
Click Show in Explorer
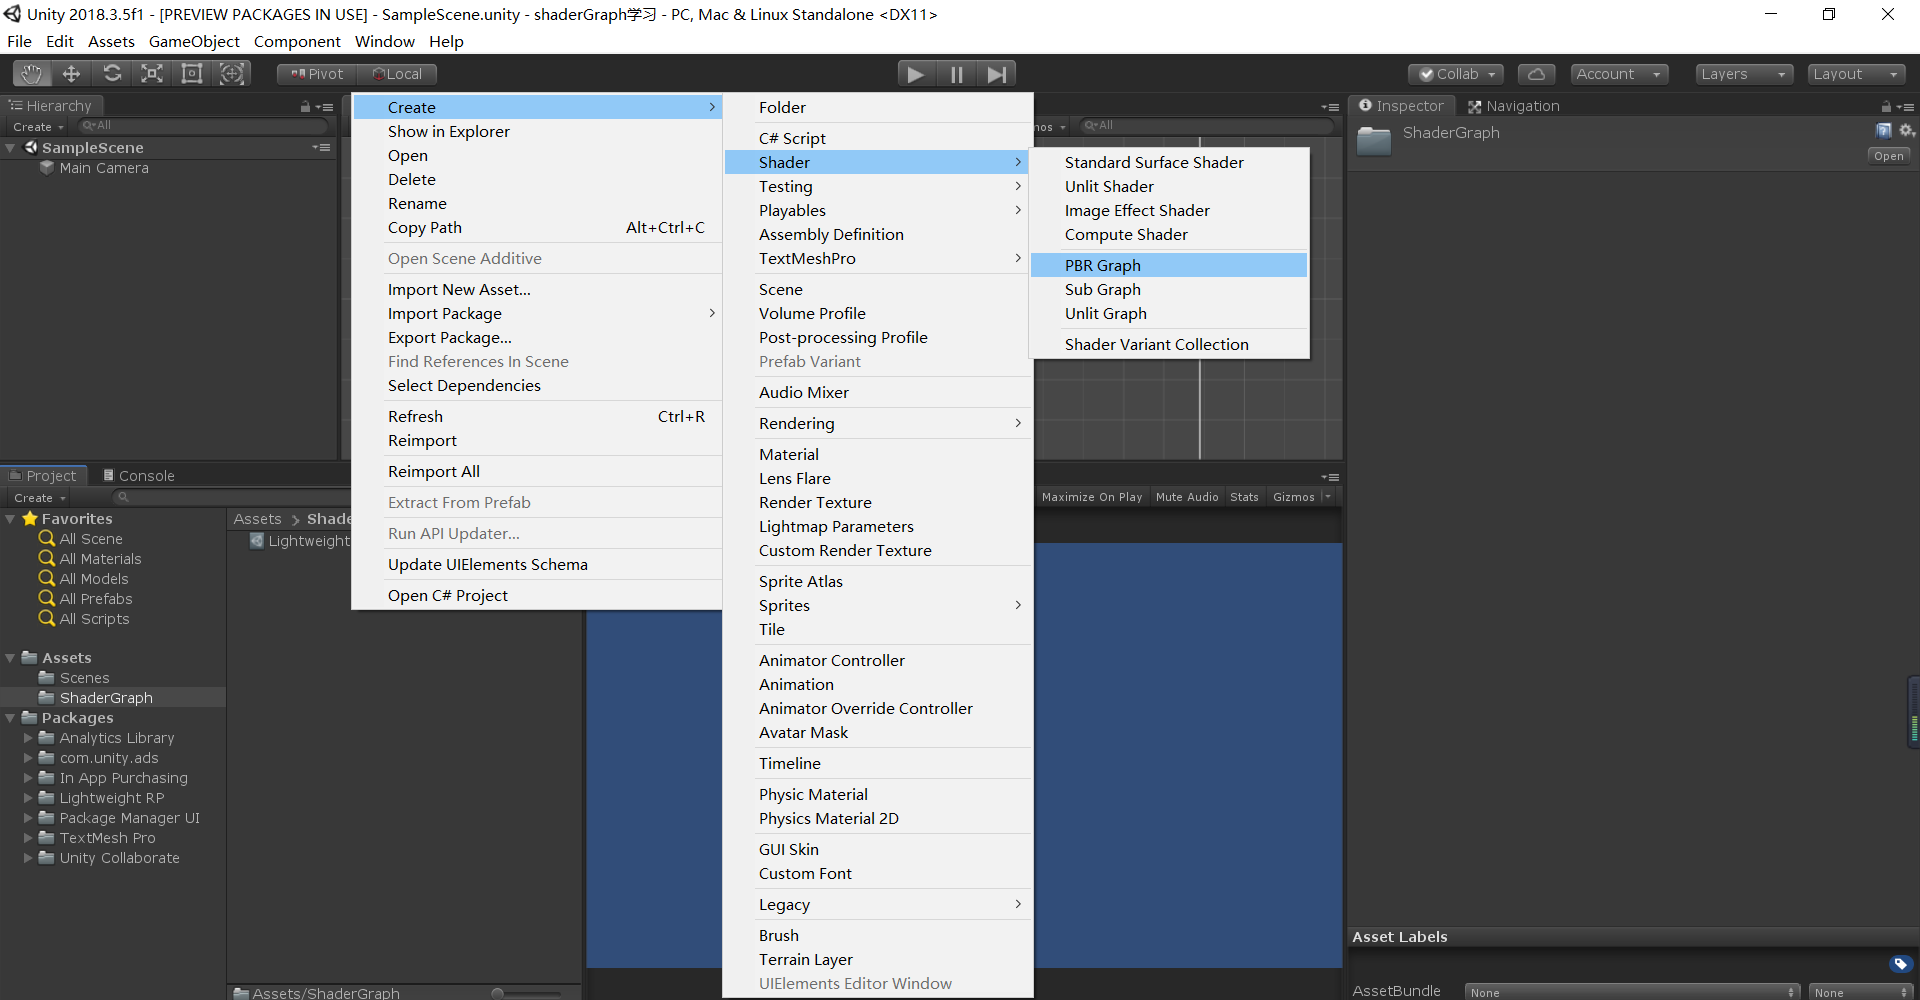tap(537, 131)
